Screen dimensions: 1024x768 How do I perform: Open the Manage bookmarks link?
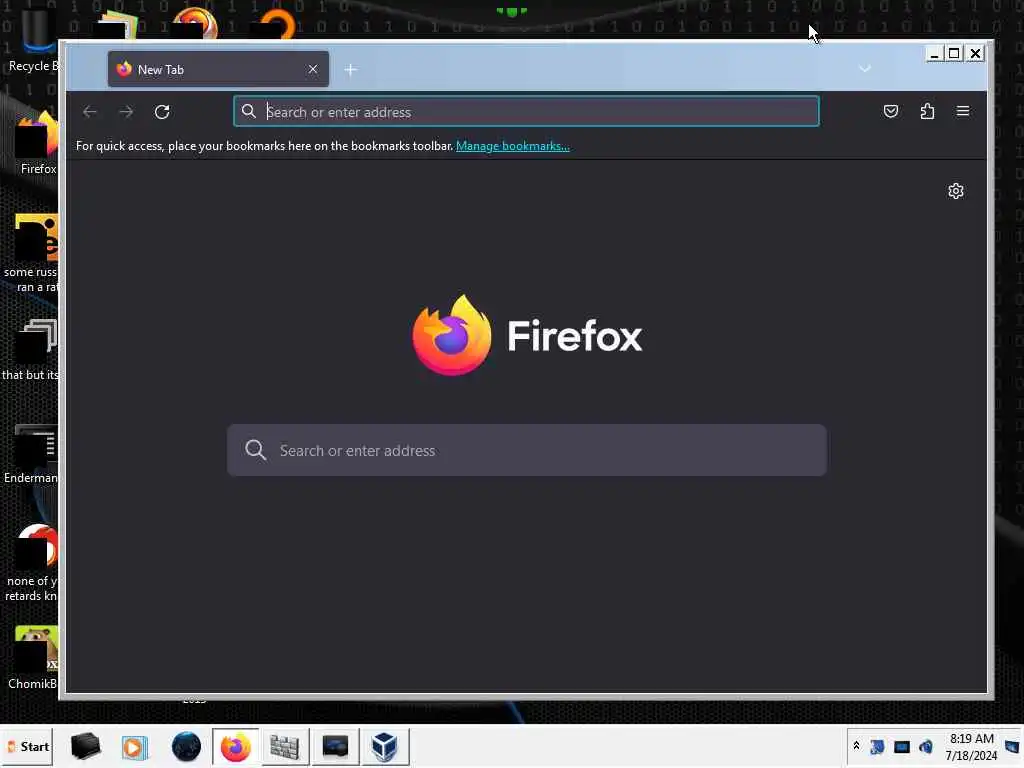coord(513,146)
